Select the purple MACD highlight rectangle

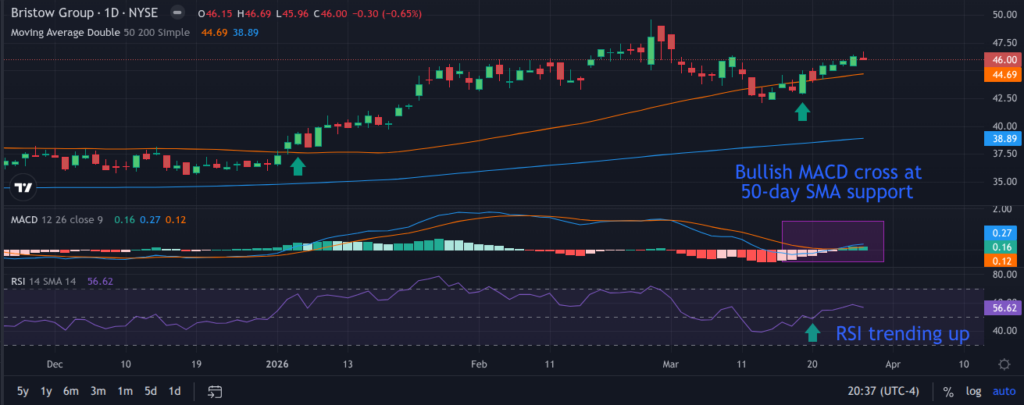[x=833, y=242]
